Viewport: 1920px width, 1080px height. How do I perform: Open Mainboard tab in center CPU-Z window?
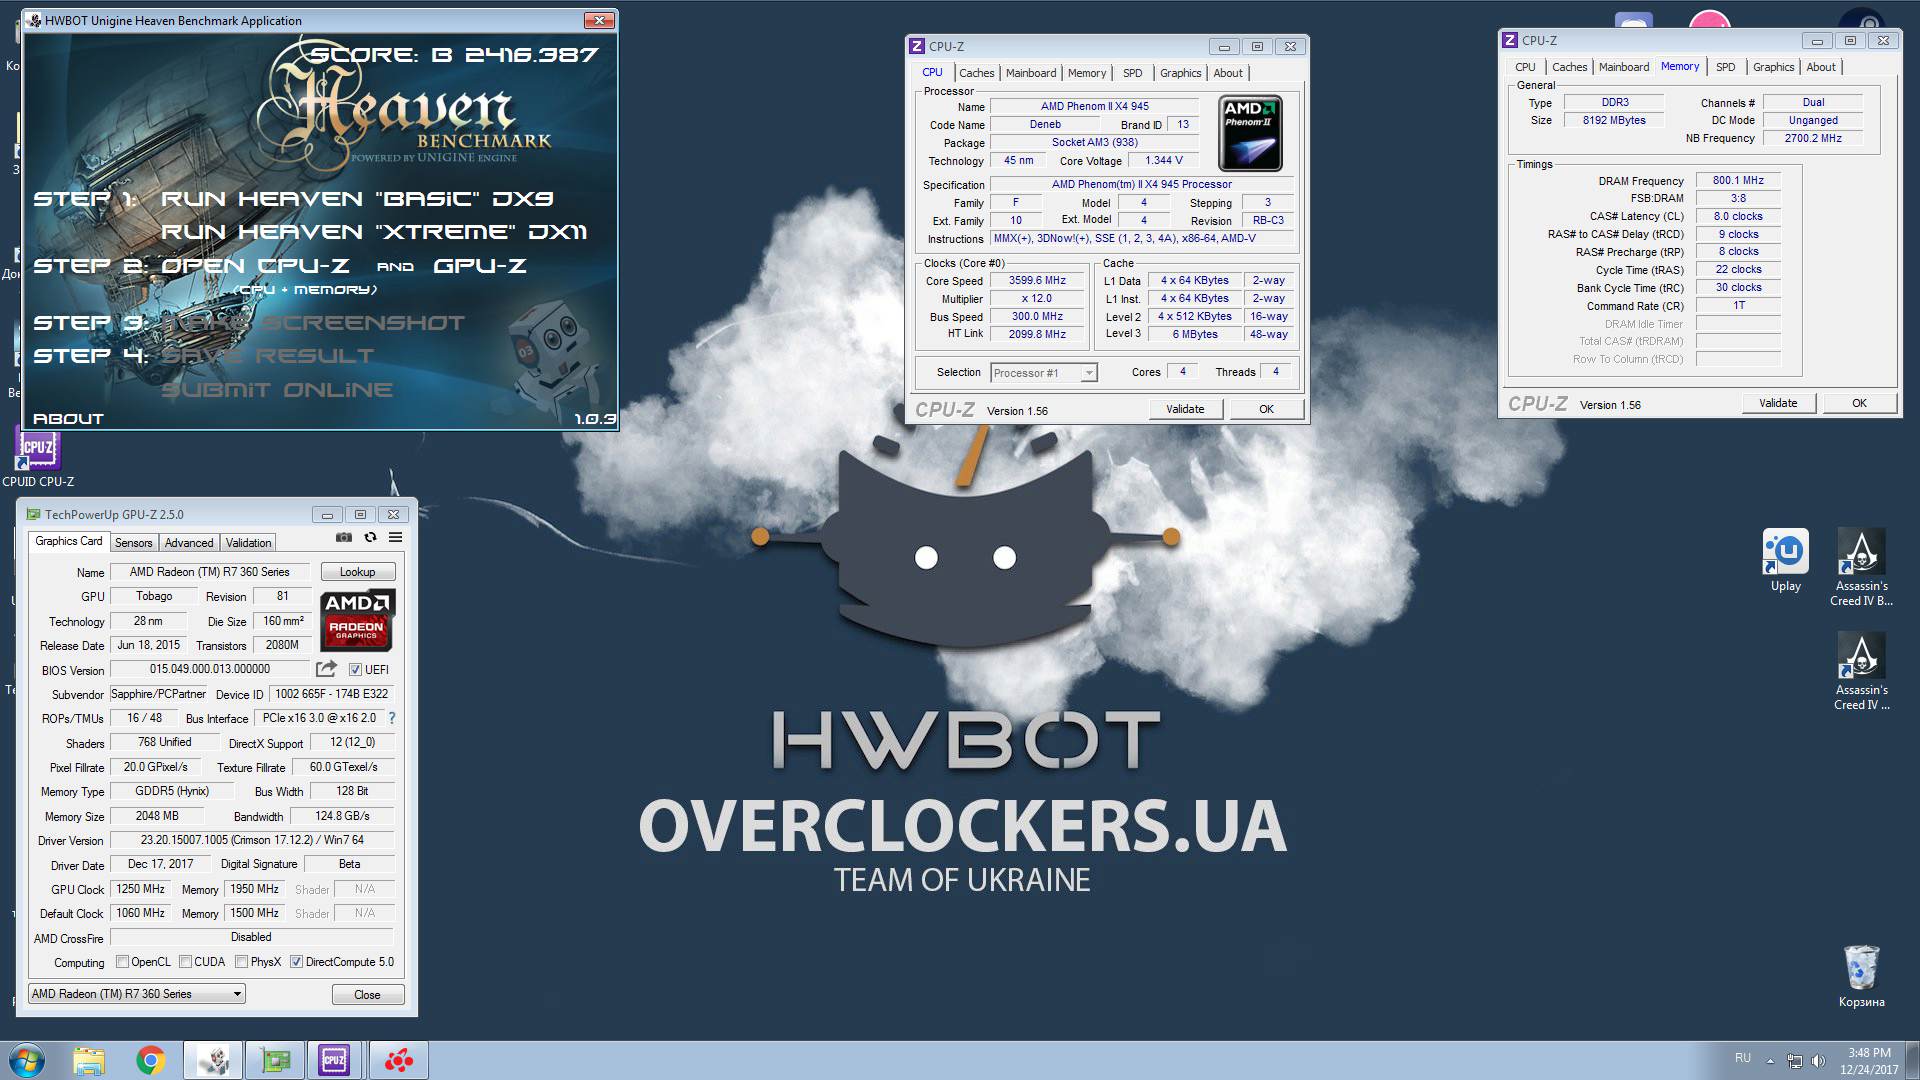[1031, 73]
